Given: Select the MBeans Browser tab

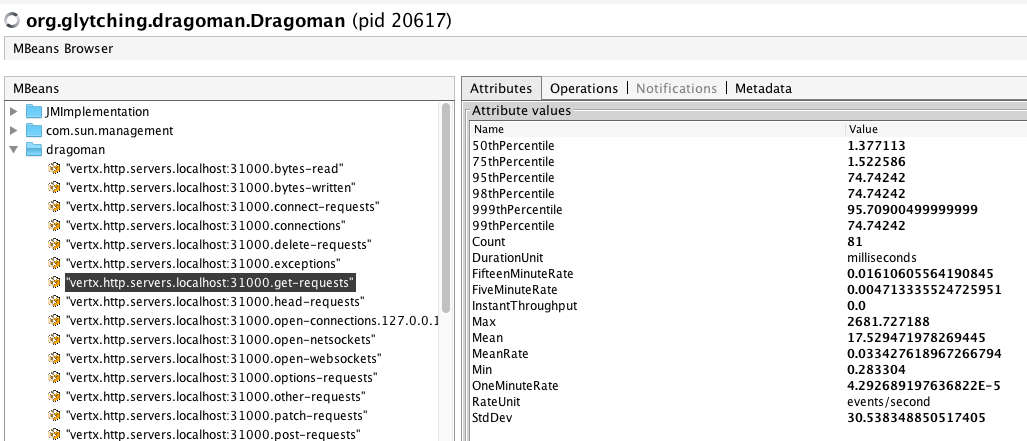Looking at the screenshot, I should [63, 48].
